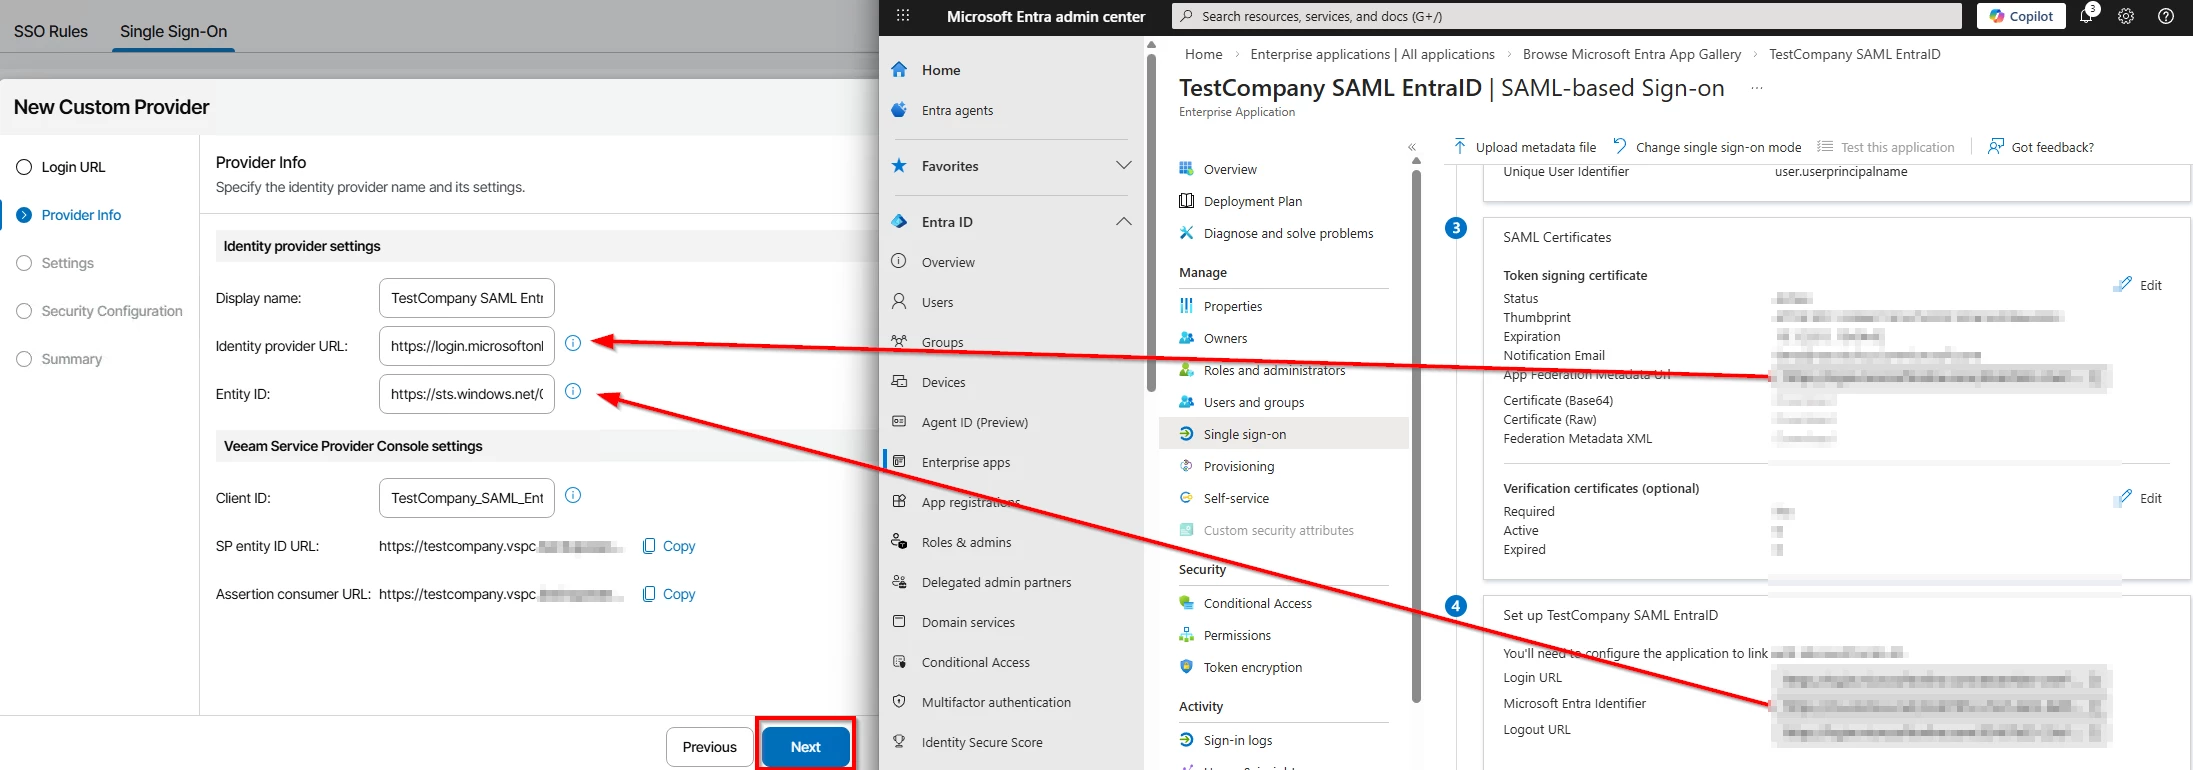Open Devices in Entra ID menu

tap(943, 382)
